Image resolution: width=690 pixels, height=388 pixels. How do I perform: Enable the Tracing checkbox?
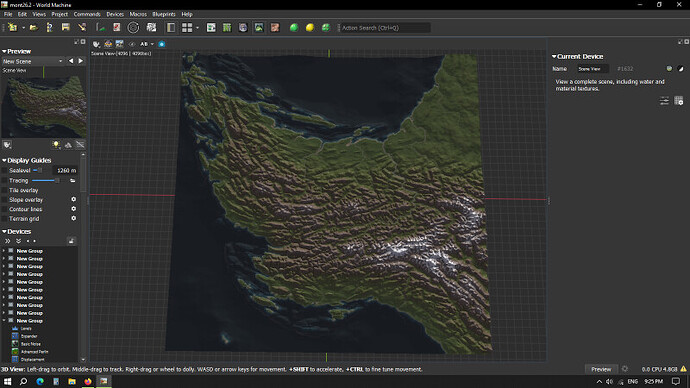click(5, 180)
